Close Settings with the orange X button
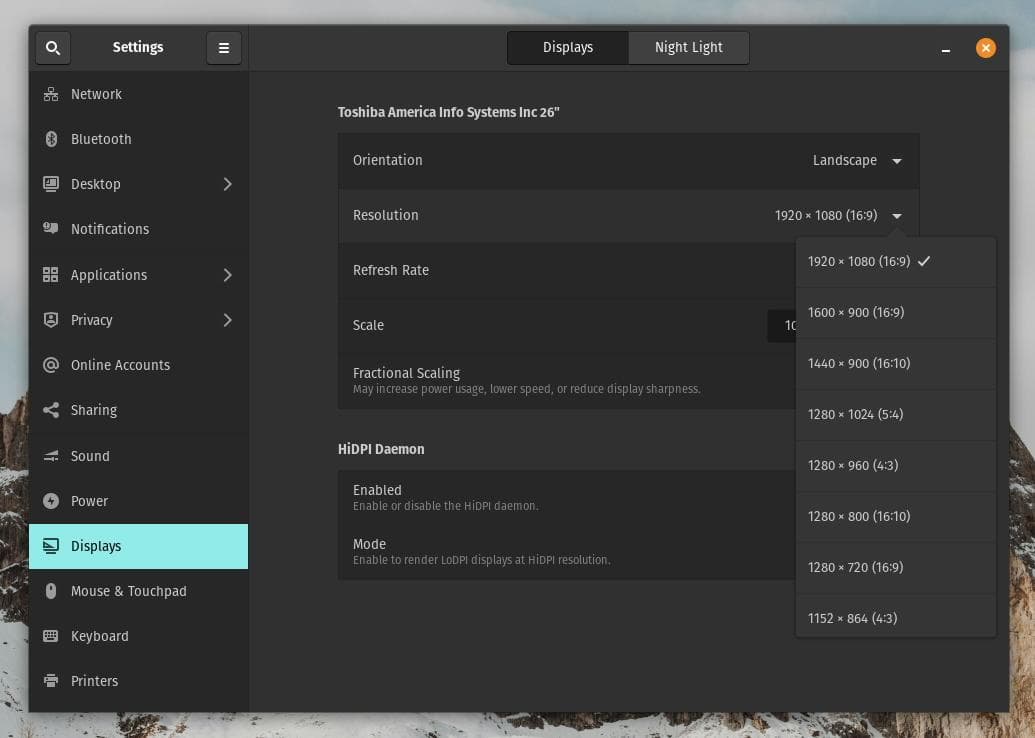1035x738 pixels. [x=985, y=48]
